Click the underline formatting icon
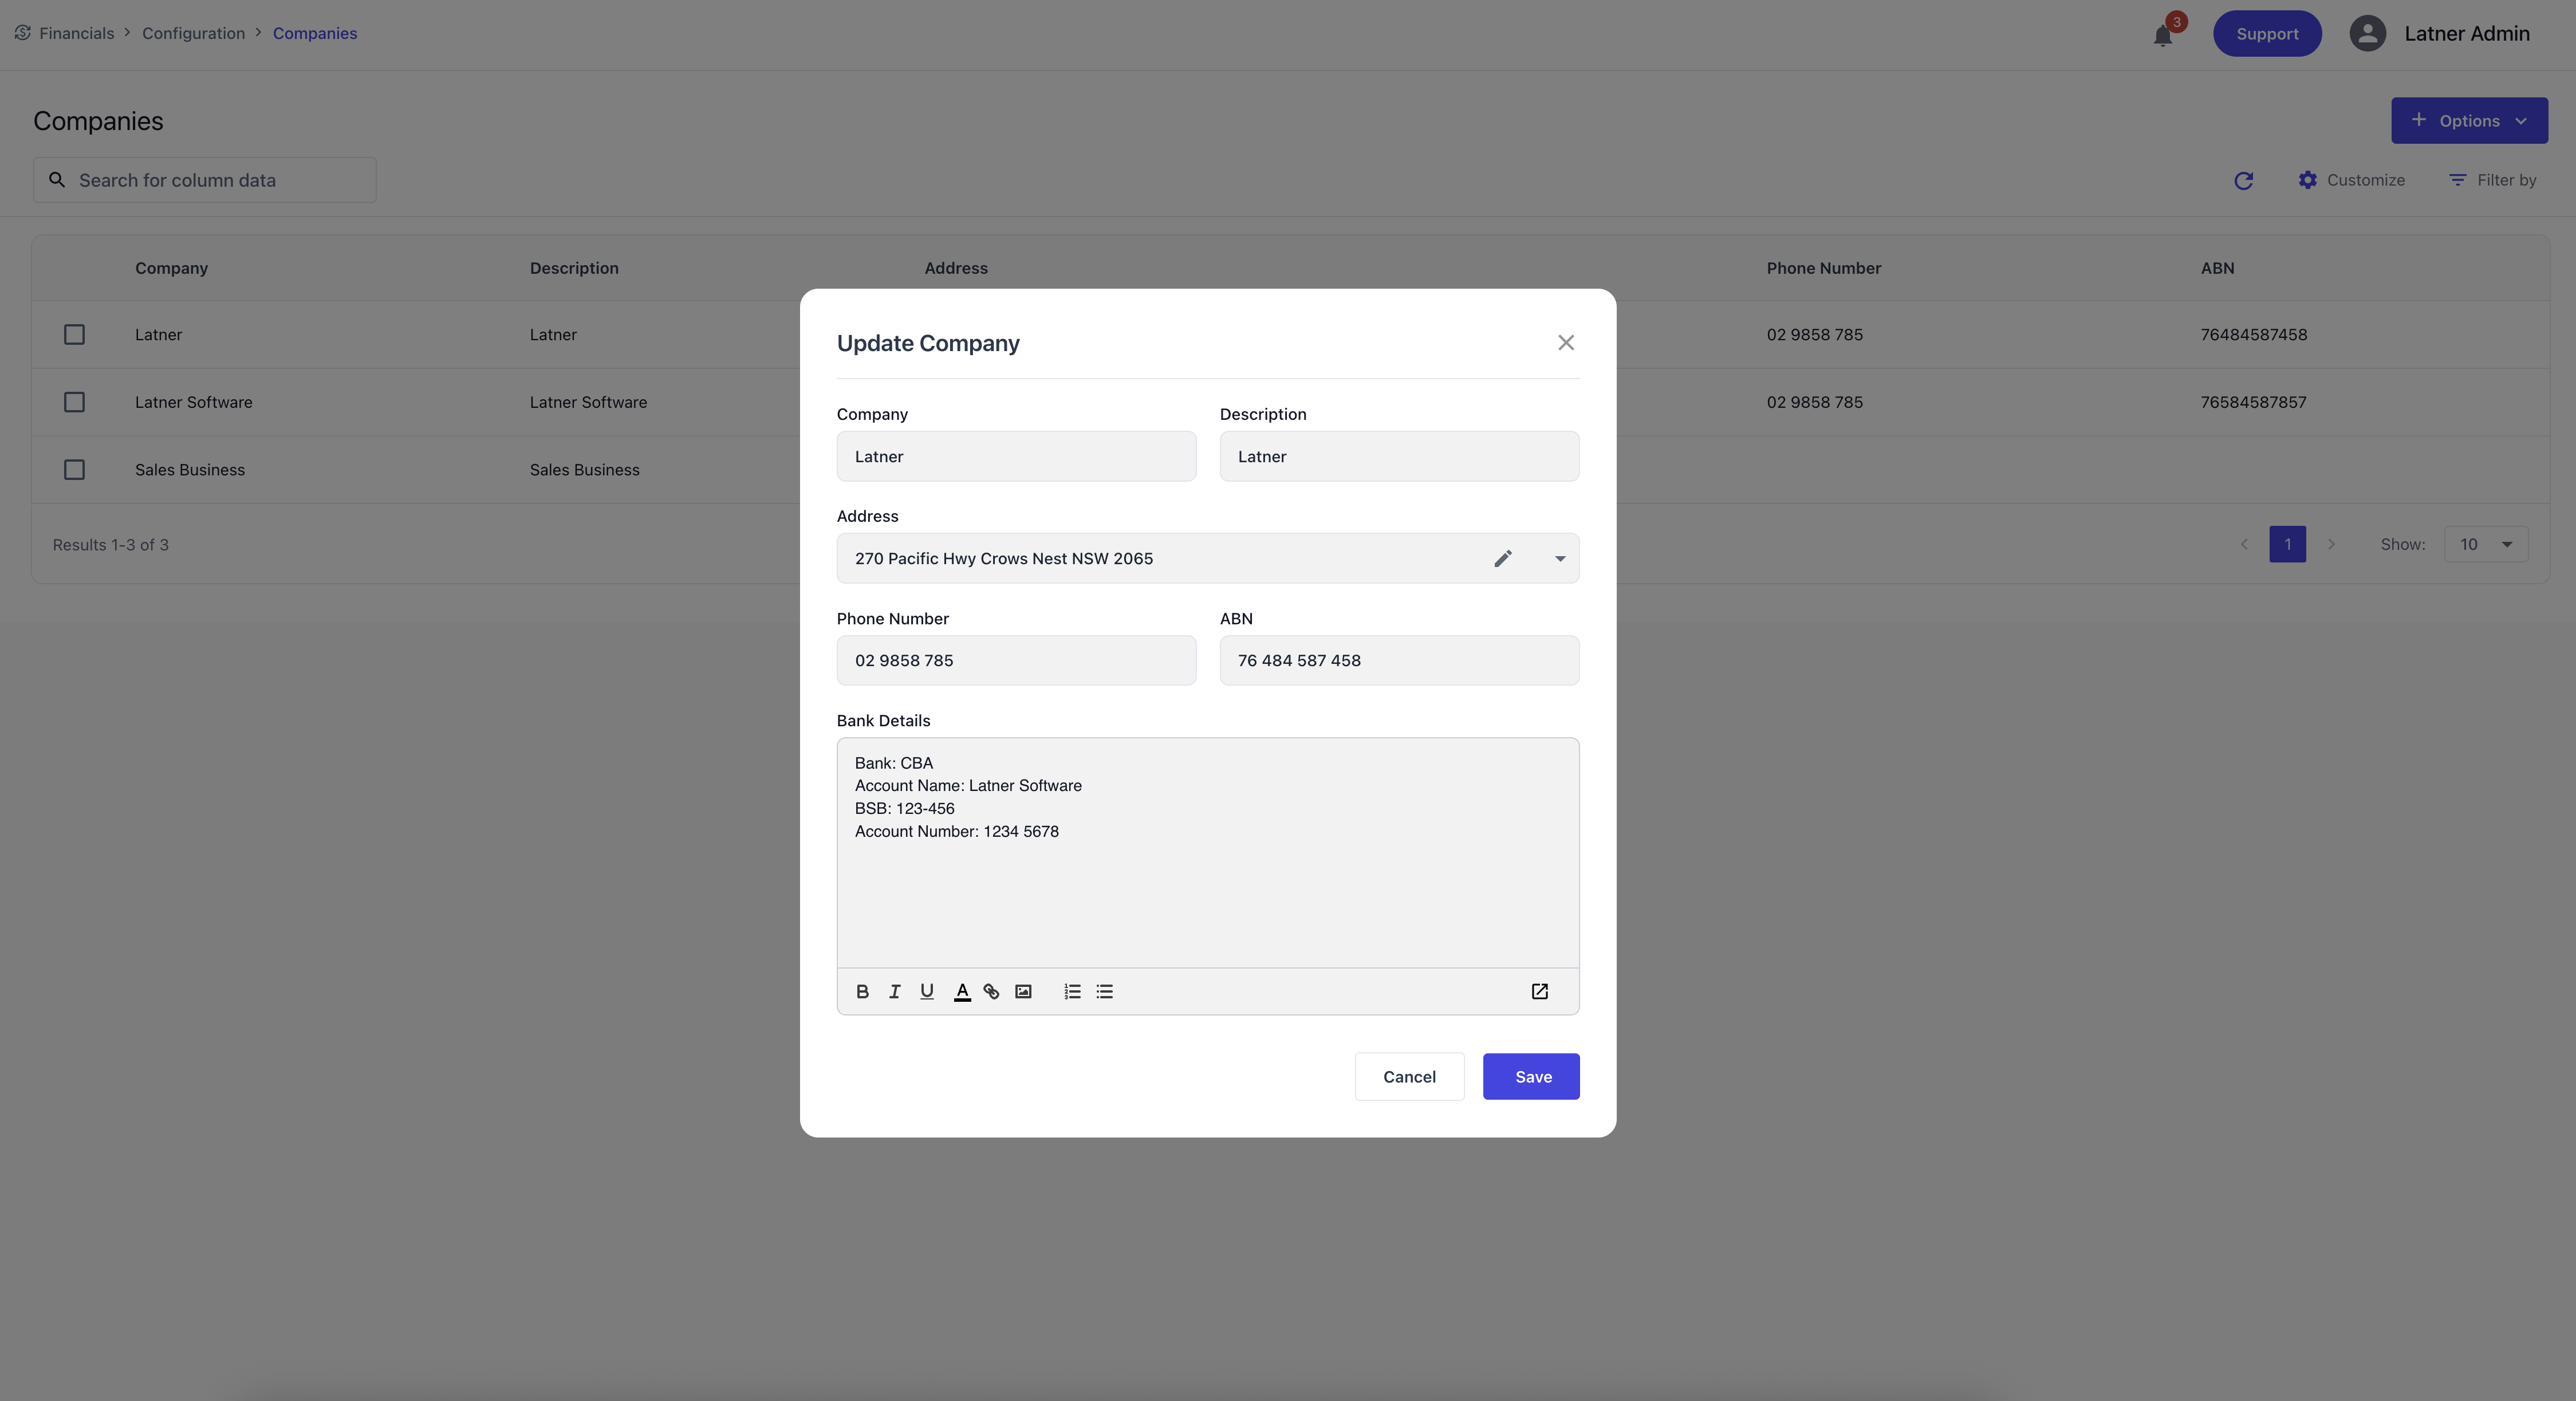This screenshot has width=2576, height=1401. coord(927,991)
